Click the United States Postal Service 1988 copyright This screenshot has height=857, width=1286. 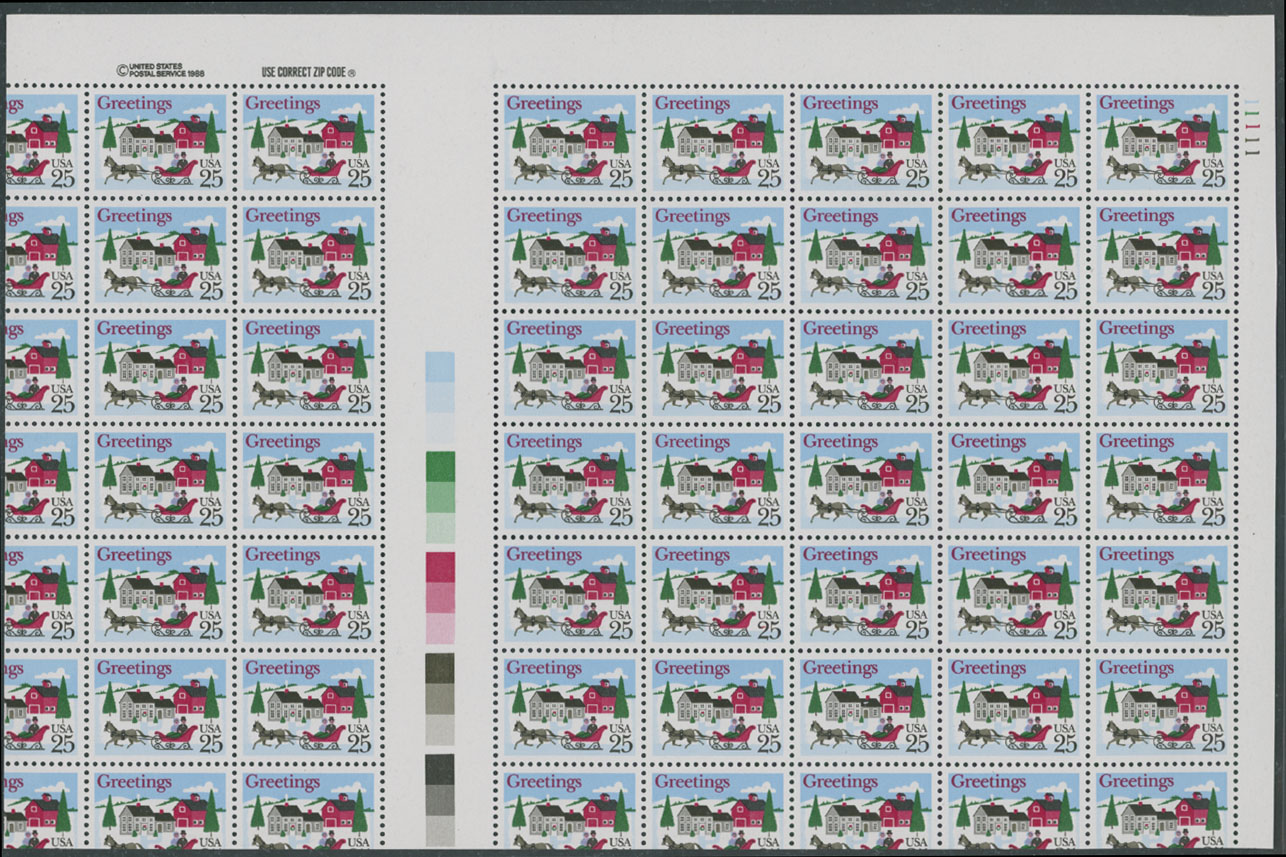(x=161, y=70)
